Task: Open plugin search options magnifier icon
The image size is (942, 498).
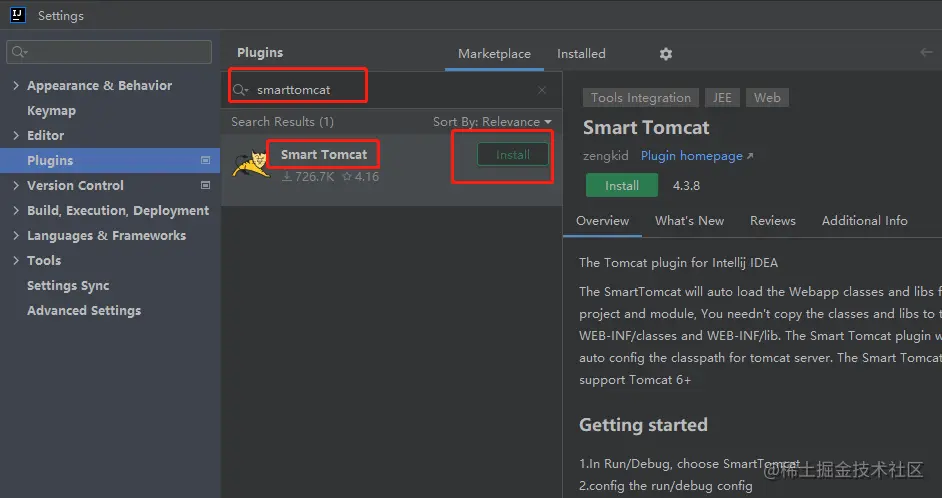Action: (240, 90)
